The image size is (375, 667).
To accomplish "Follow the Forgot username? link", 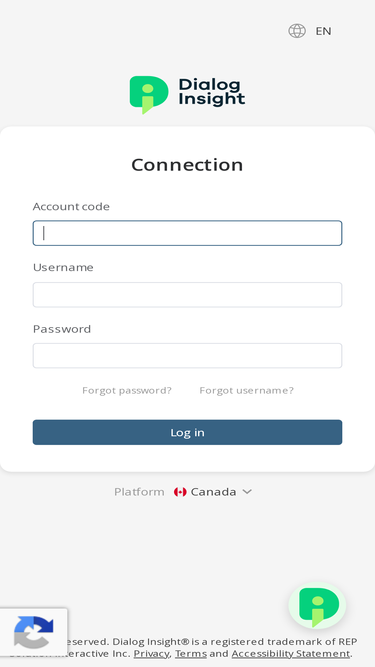I will pos(247,391).
